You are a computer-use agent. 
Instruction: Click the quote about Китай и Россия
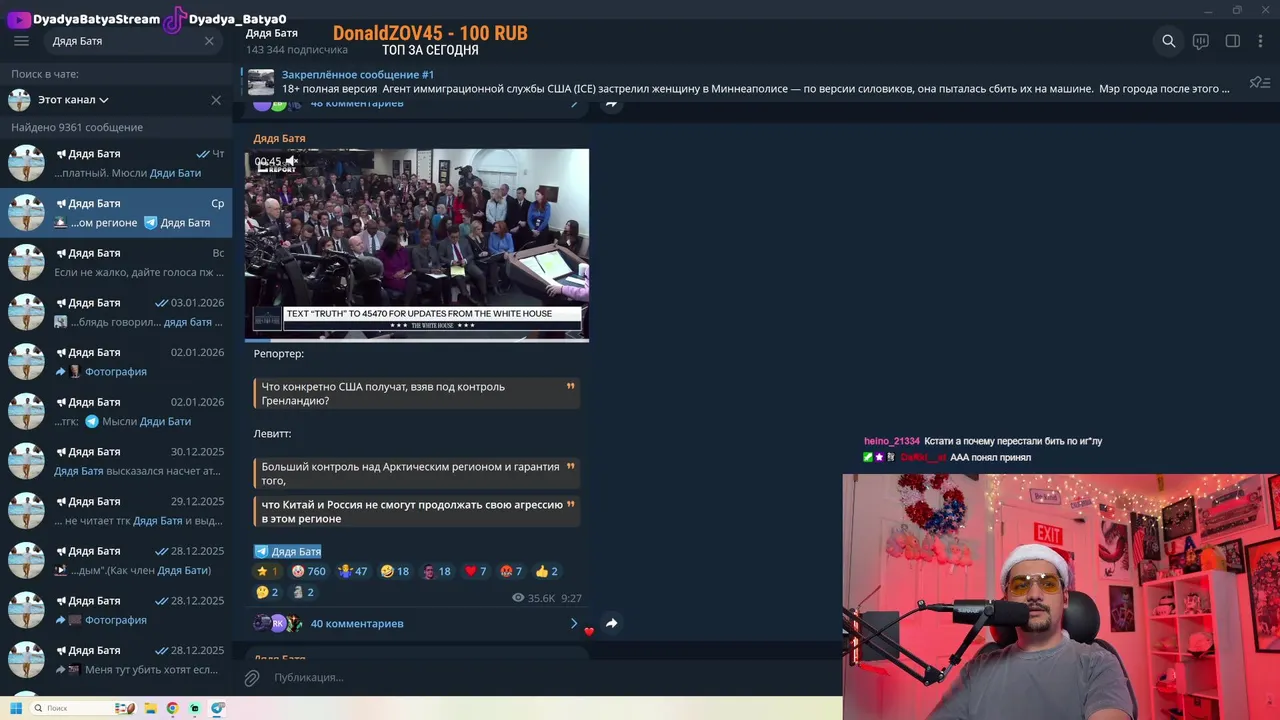[416, 511]
